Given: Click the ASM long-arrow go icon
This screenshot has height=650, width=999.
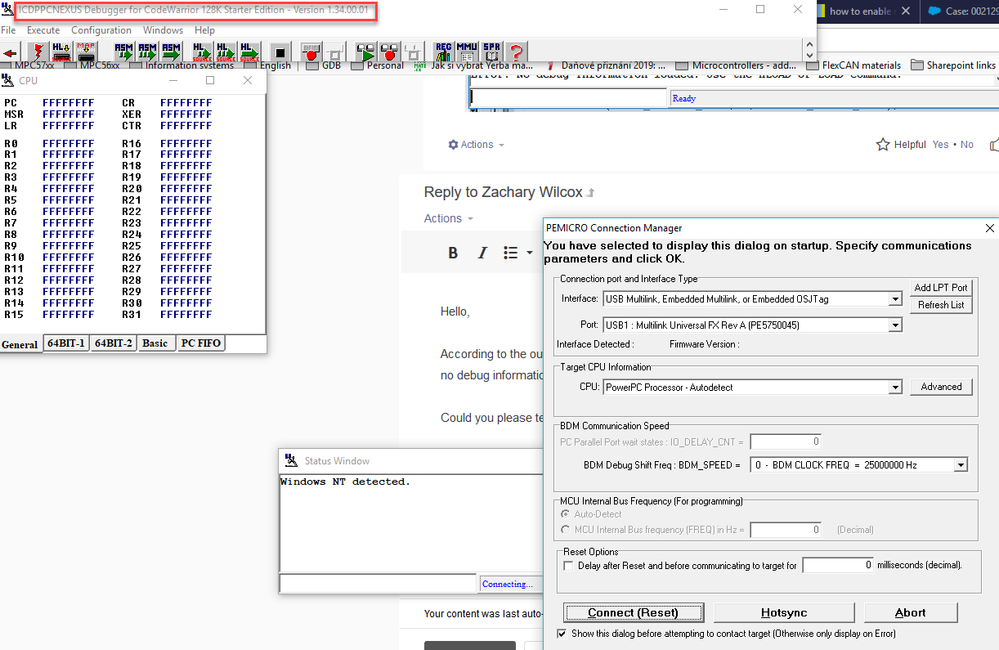Looking at the screenshot, I should click(171, 52).
